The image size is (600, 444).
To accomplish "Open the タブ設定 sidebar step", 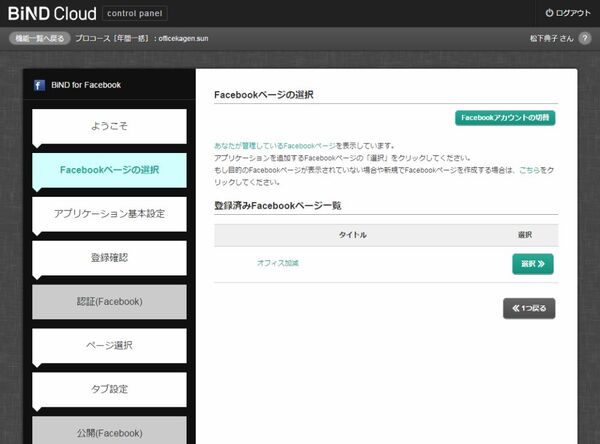I will pos(109,389).
